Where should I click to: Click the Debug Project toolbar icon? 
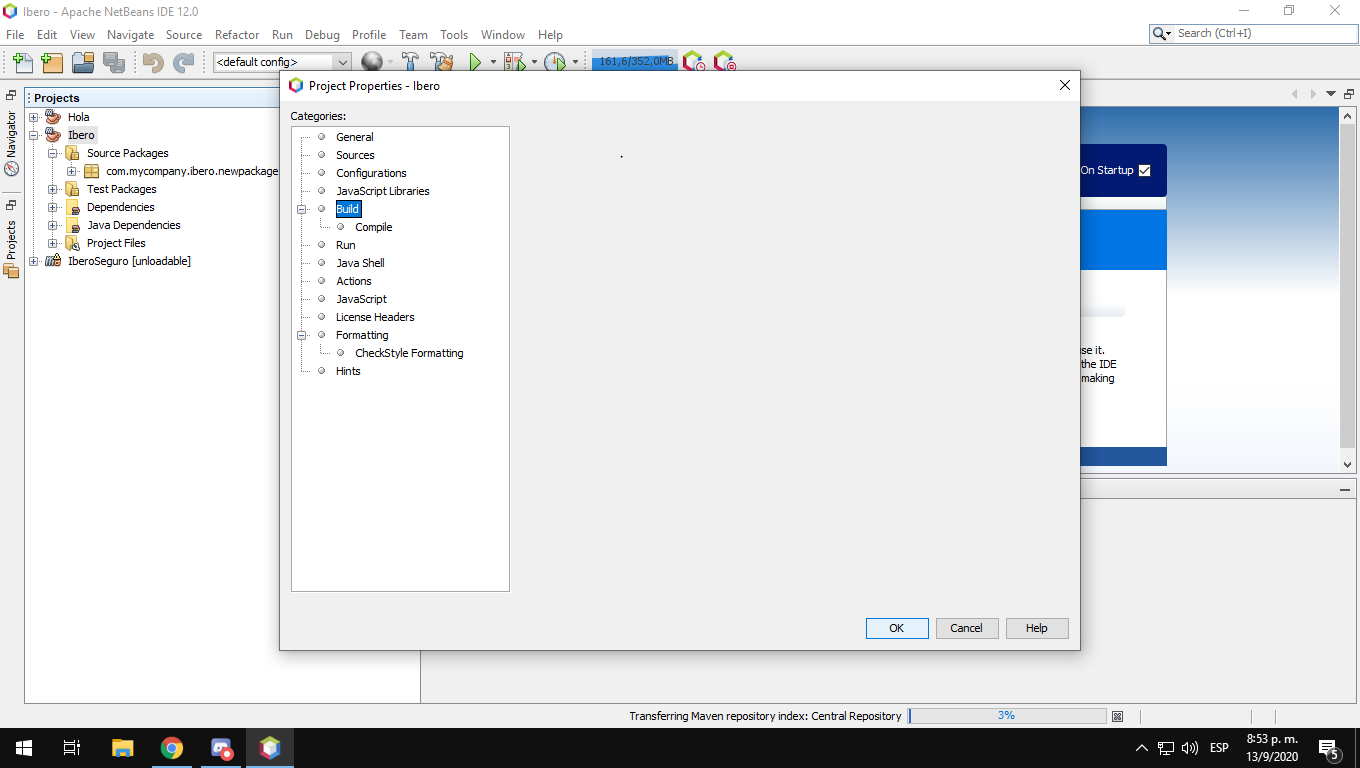(x=514, y=62)
